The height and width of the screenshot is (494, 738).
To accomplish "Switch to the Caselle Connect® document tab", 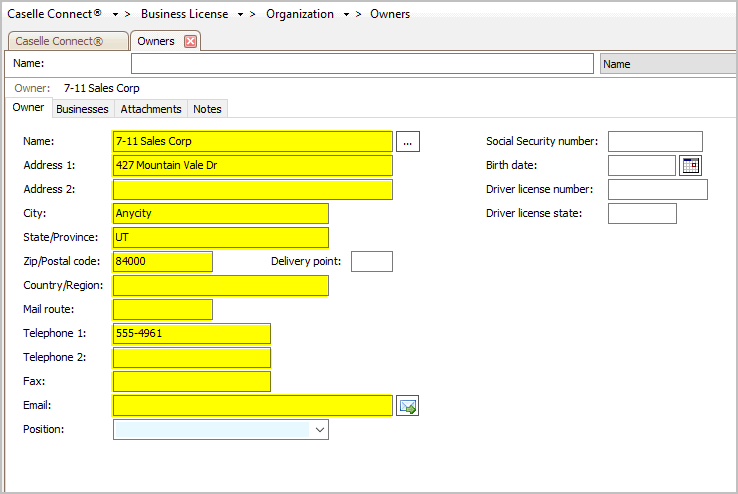I will click(x=66, y=41).
